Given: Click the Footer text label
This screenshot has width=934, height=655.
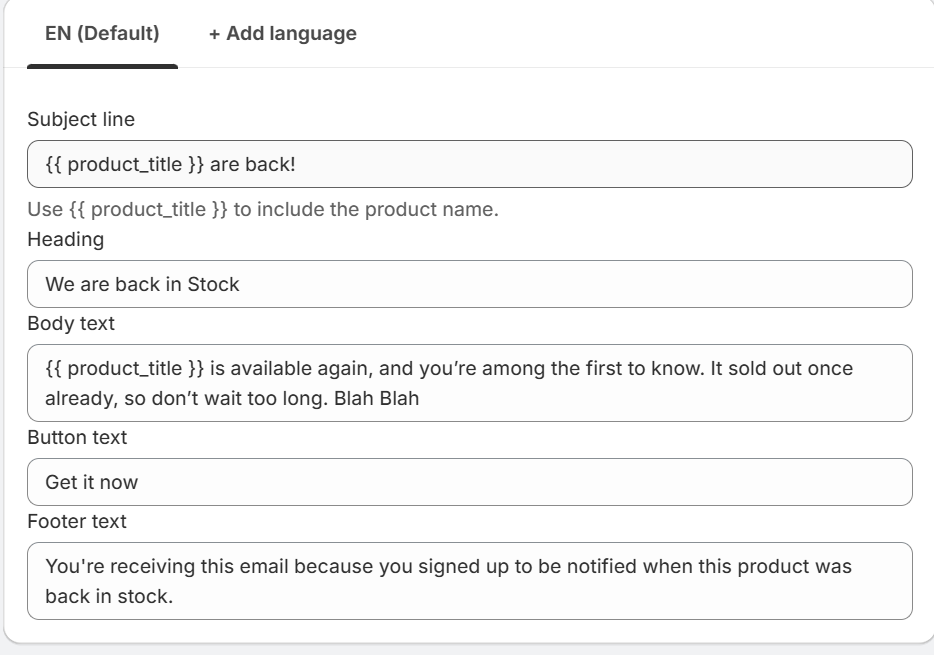Looking at the screenshot, I should pos(77,521).
